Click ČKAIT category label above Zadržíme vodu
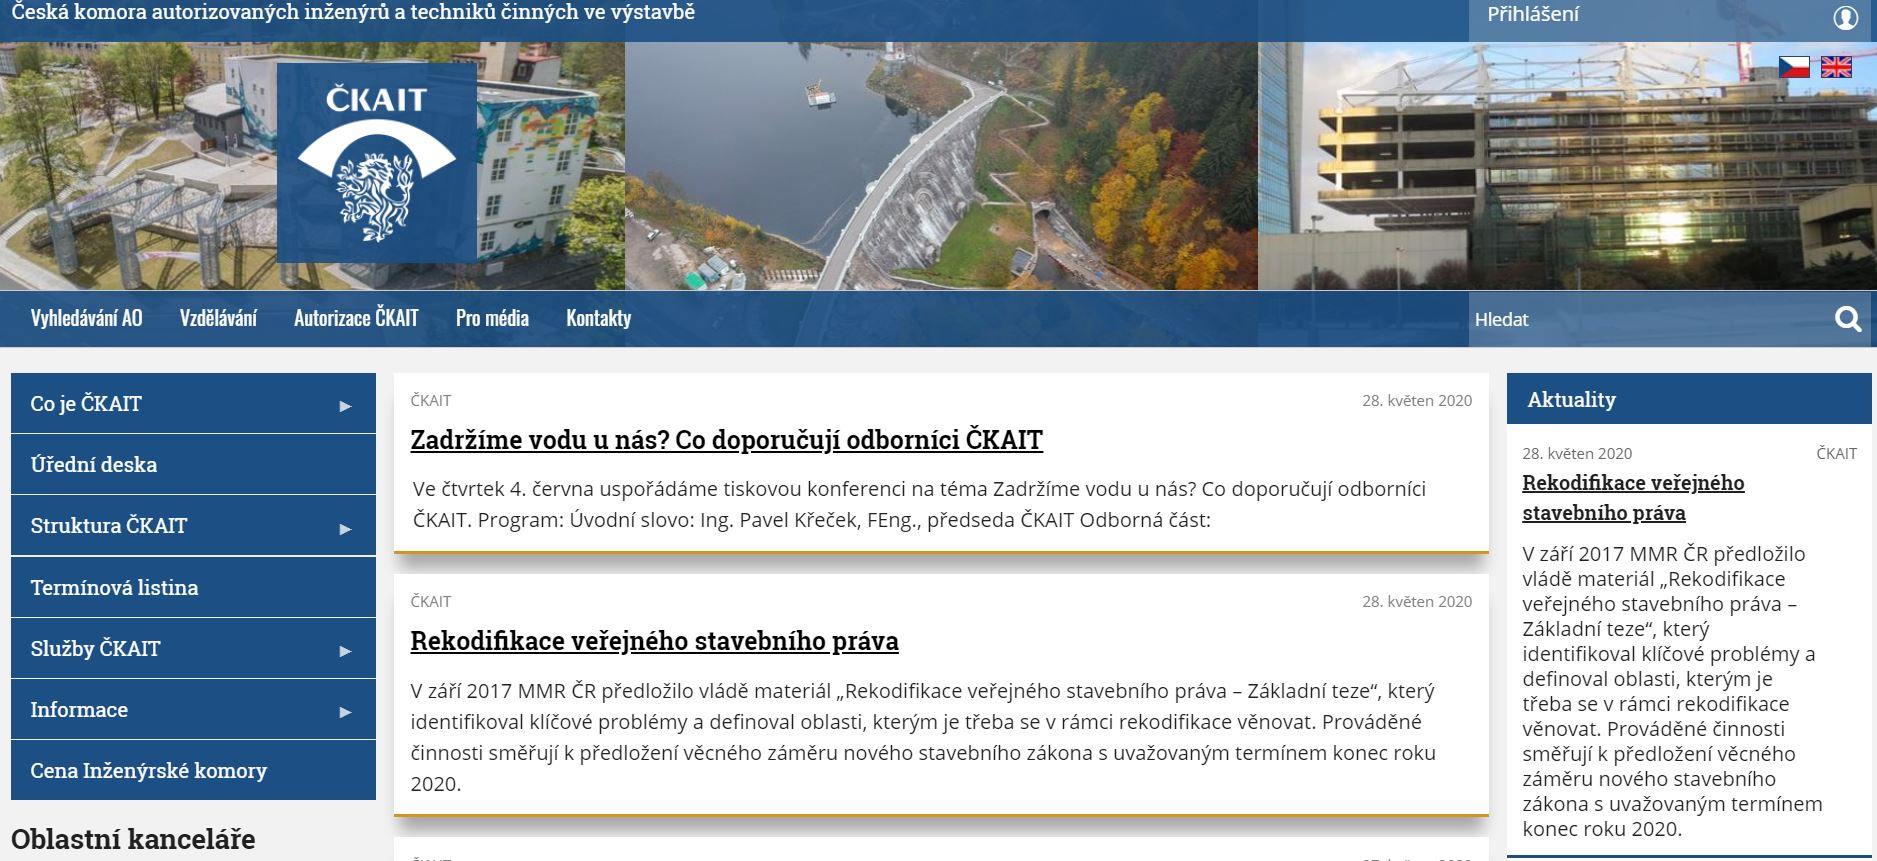Screen dimensions: 1877x861 tap(431, 400)
